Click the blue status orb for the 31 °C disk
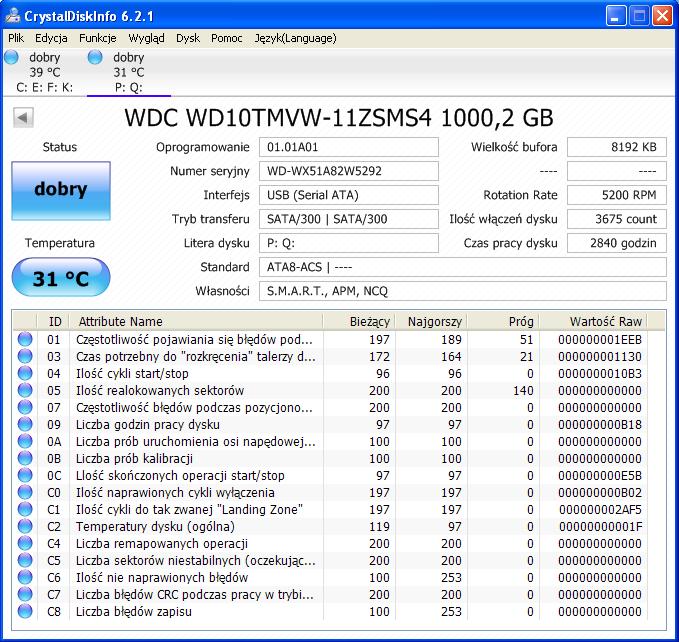This screenshot has height=642, width=679. click(x=95, y=57)
